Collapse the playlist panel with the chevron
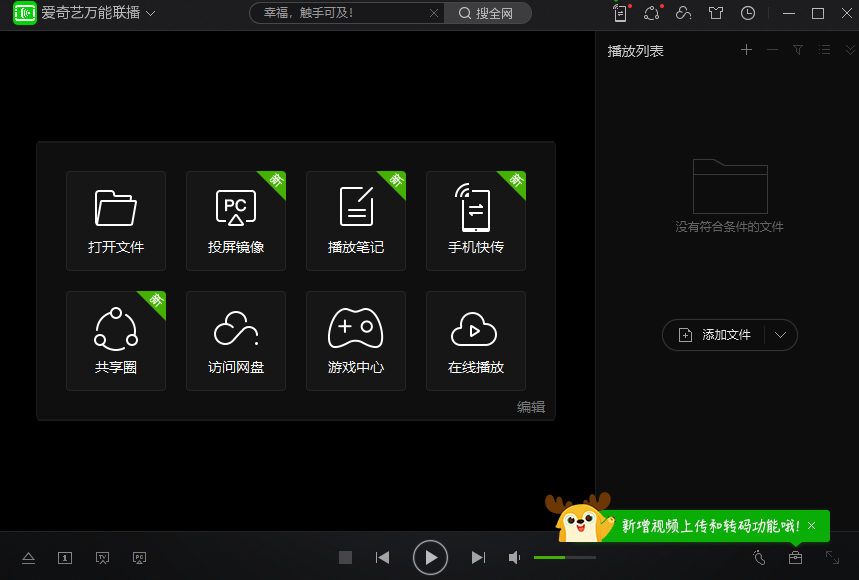 [851, 49]
